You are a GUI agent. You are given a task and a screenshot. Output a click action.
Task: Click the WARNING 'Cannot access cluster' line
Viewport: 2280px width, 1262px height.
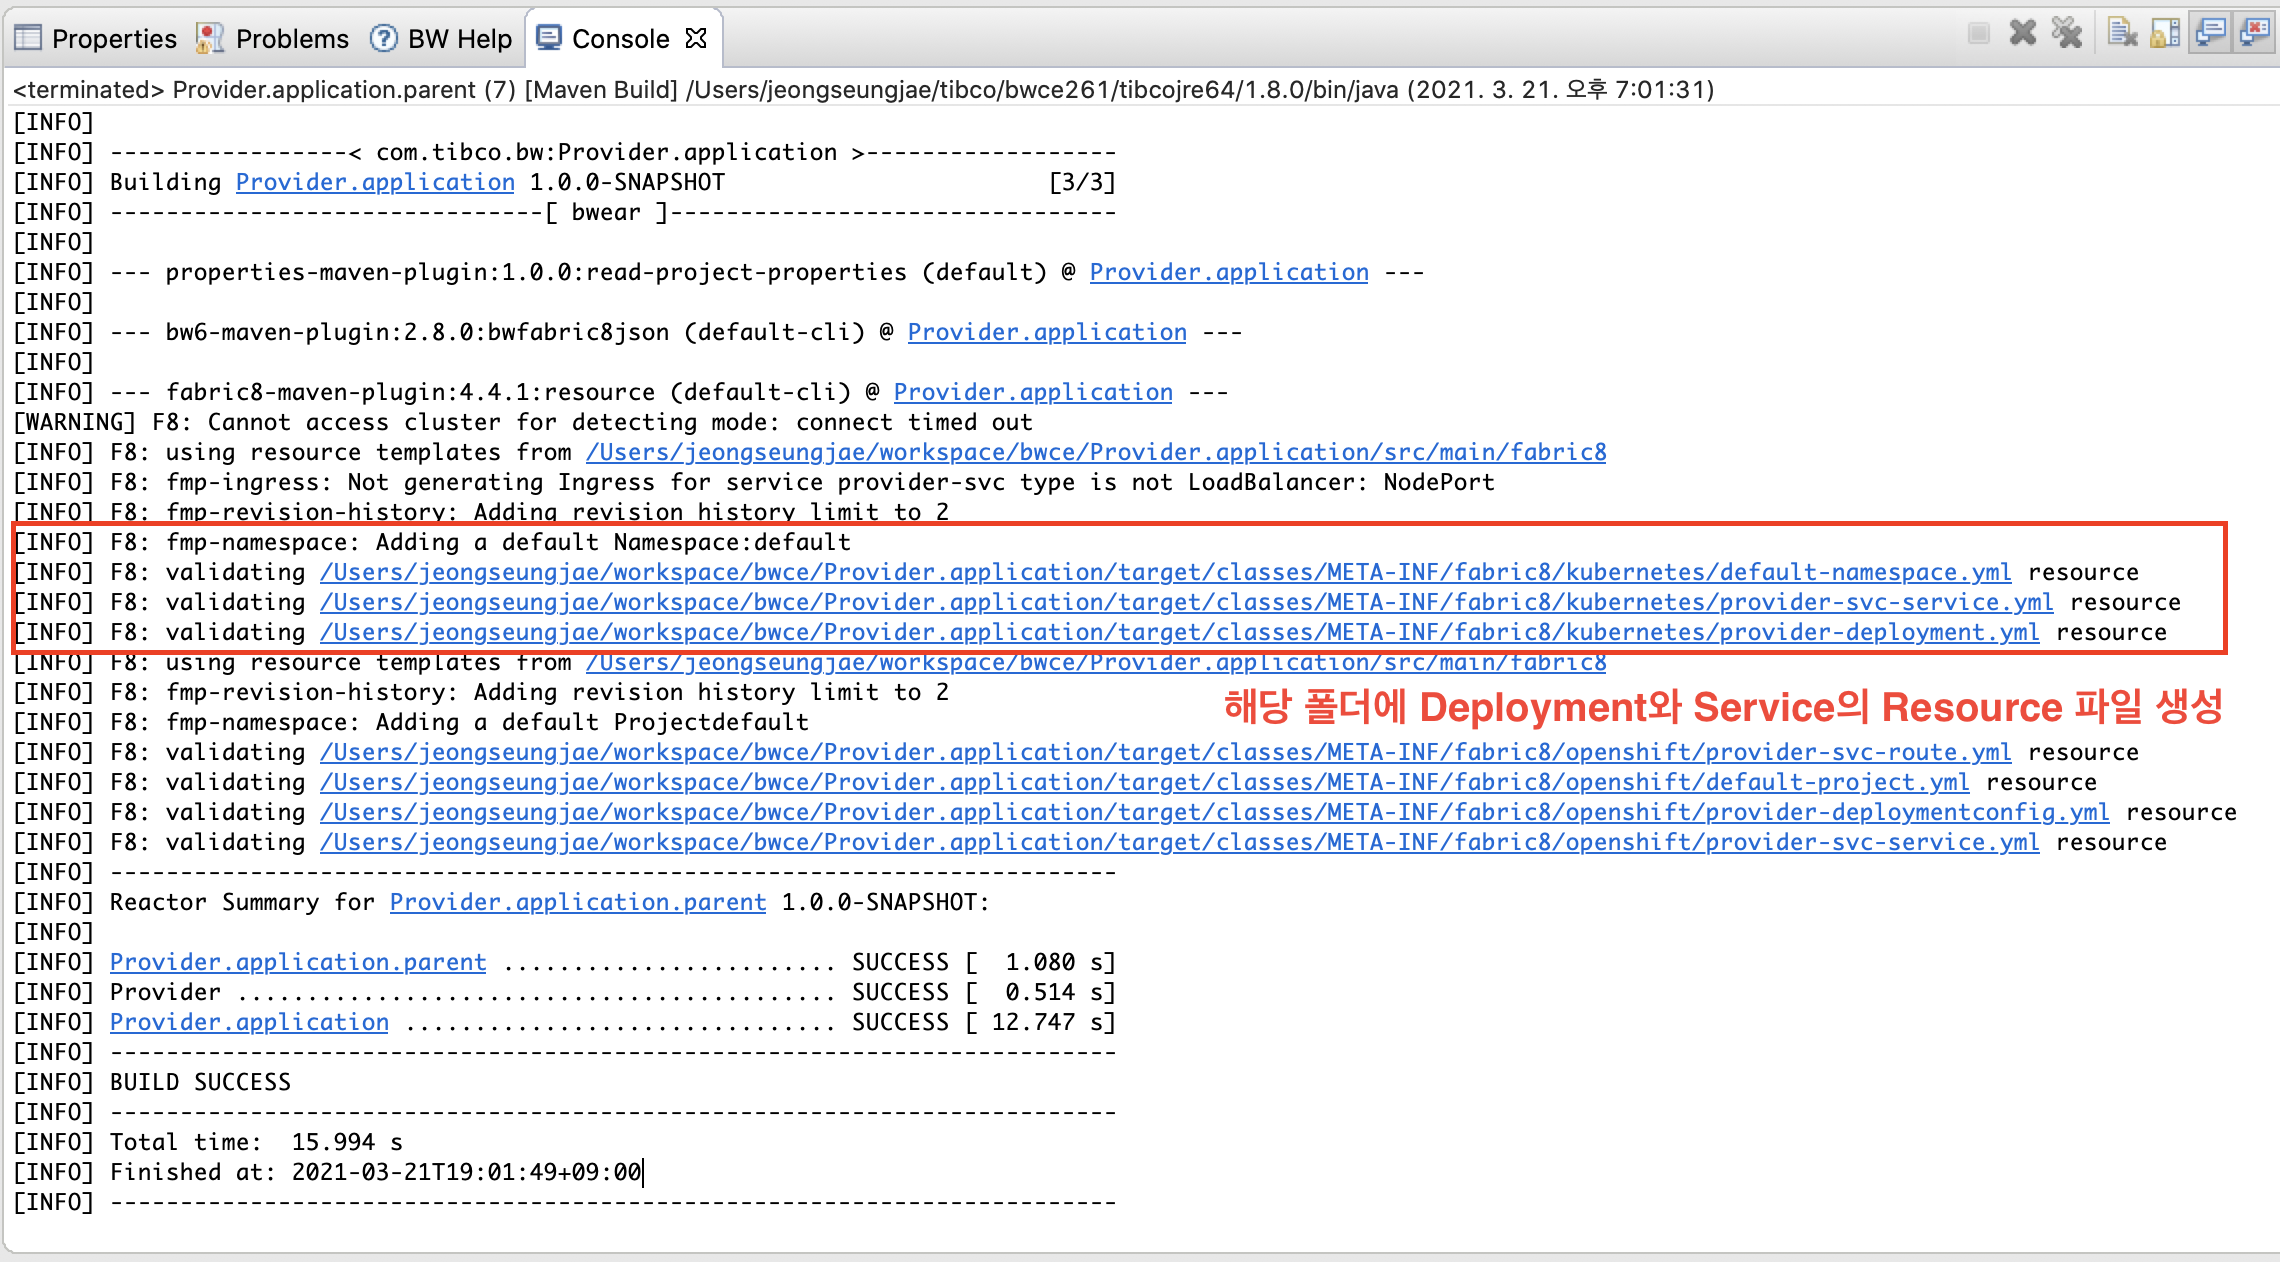coord(523,422)
